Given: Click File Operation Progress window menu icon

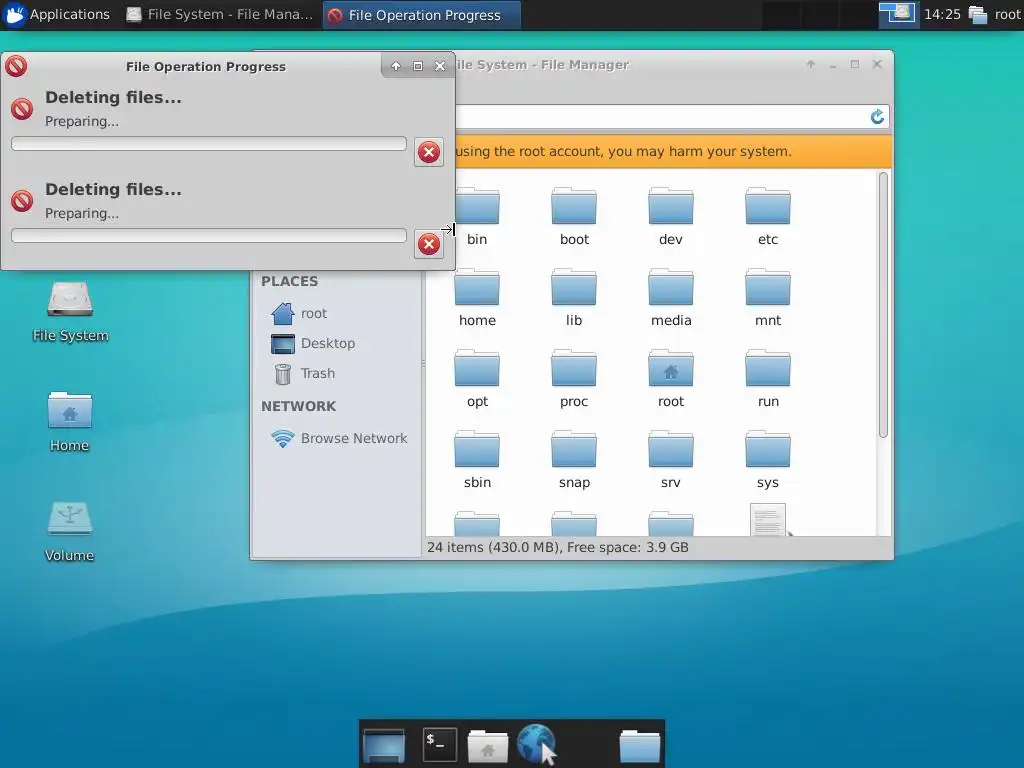Looking at the screenshot, I should click(x=16, y=66).
